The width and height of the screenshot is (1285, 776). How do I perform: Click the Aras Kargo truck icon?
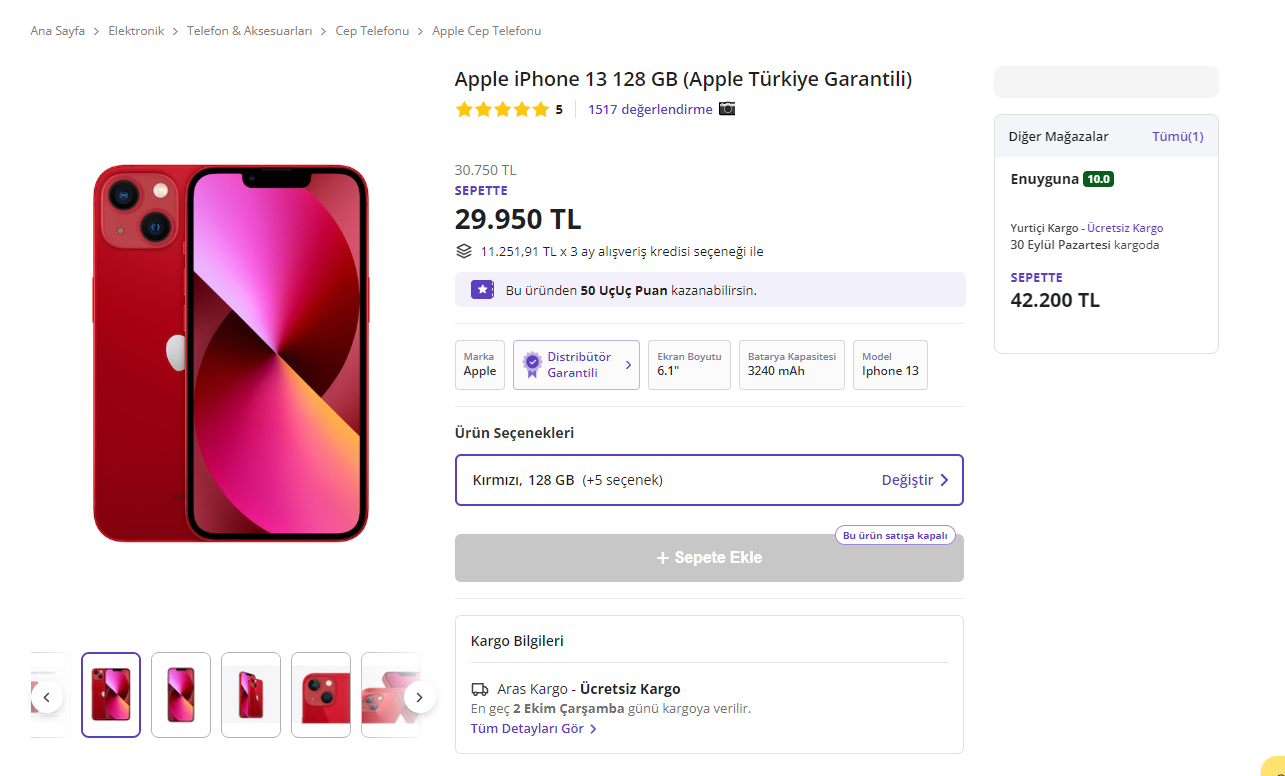(x=480, y=689)
